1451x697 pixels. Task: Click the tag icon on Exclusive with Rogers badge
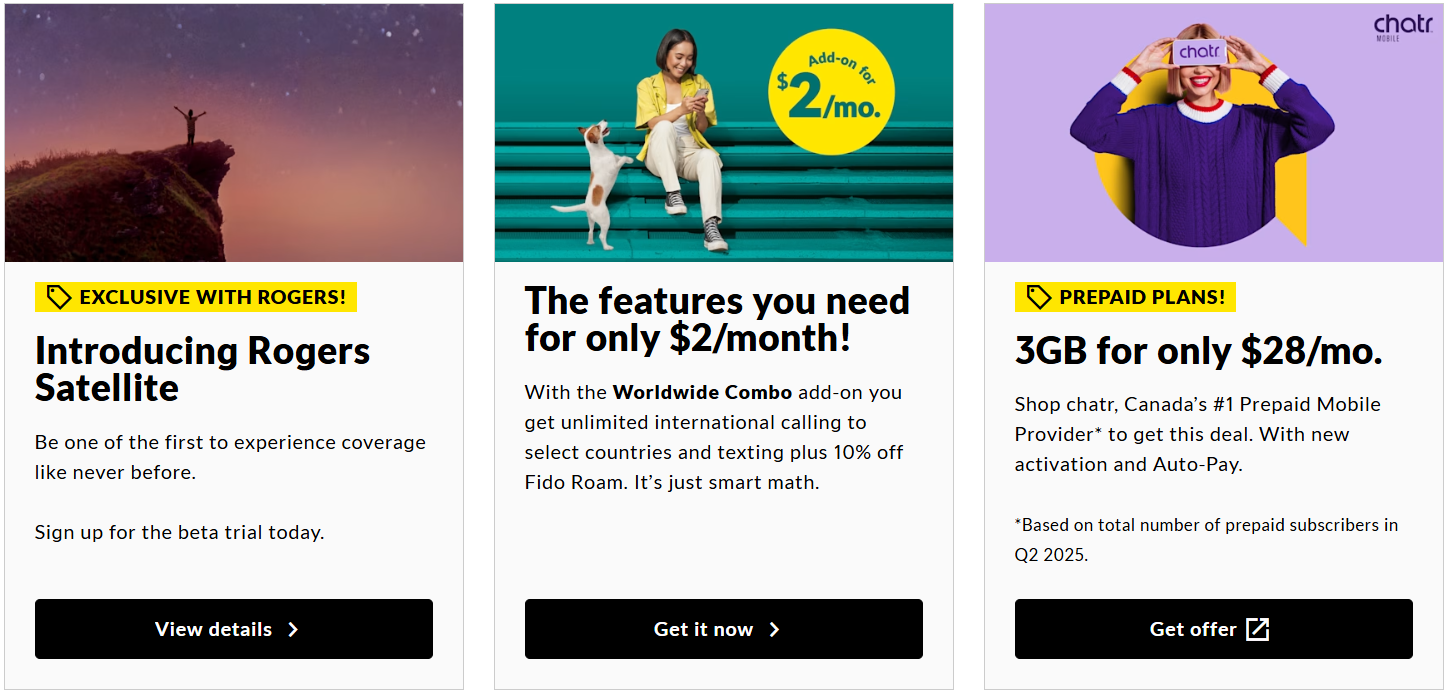pos(59,297)
